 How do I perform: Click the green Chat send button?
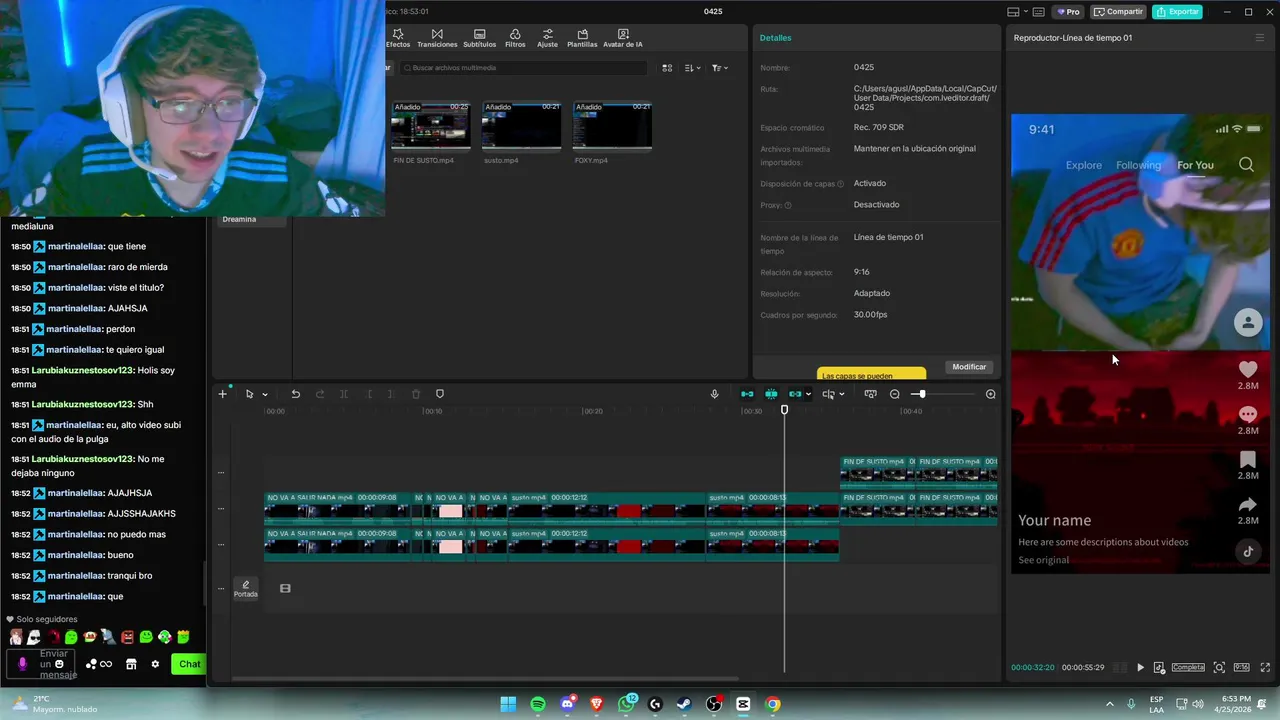(x=189, y=664)
